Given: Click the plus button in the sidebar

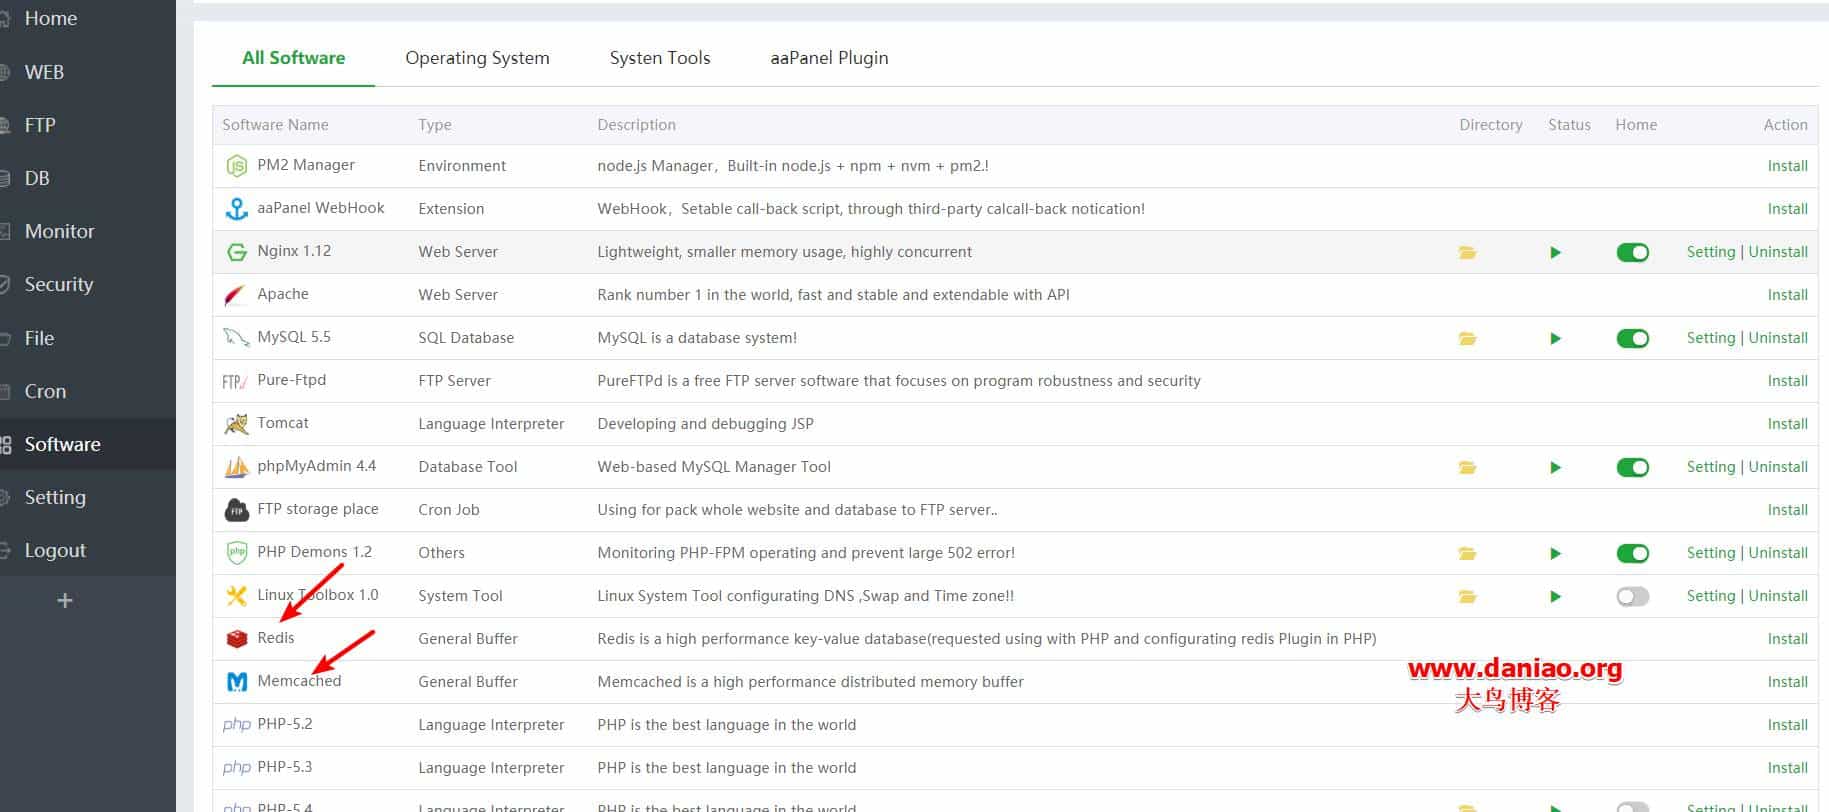Looking at the screenshot, I should pyautogui.click(x=65, y=601).
